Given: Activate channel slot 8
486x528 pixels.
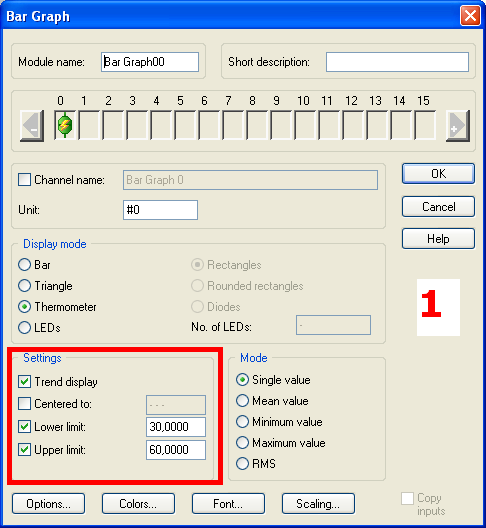Looking at the screenshot, I should 257,125.
